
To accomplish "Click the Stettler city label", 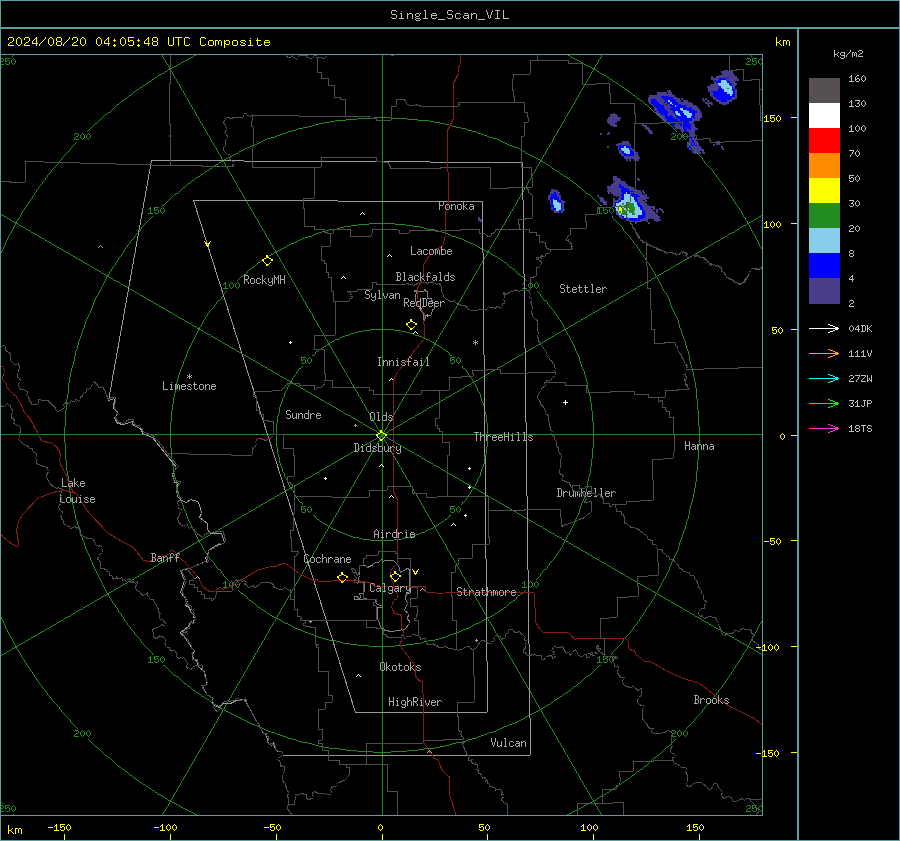I will point(583,289).
